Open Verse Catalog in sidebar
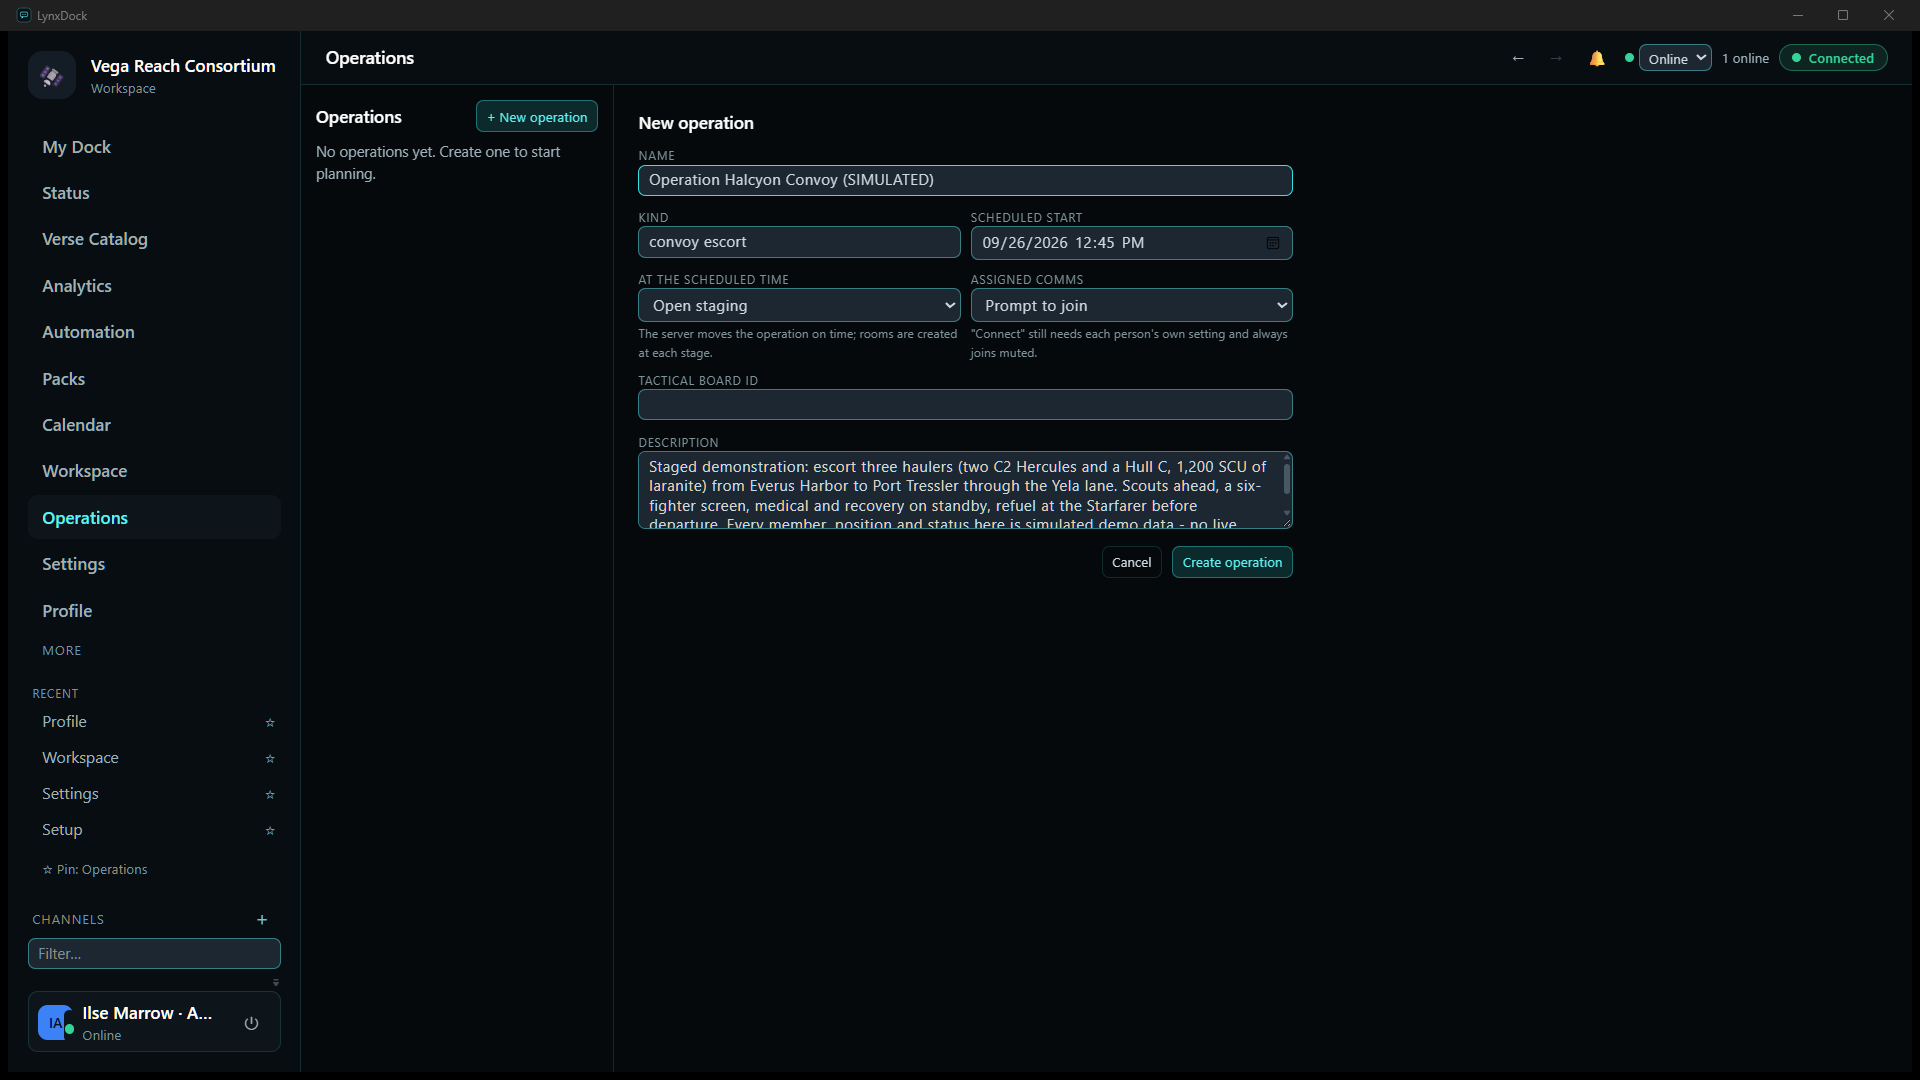Viewport: 1920px width, 1080px height. click(154, 239)
